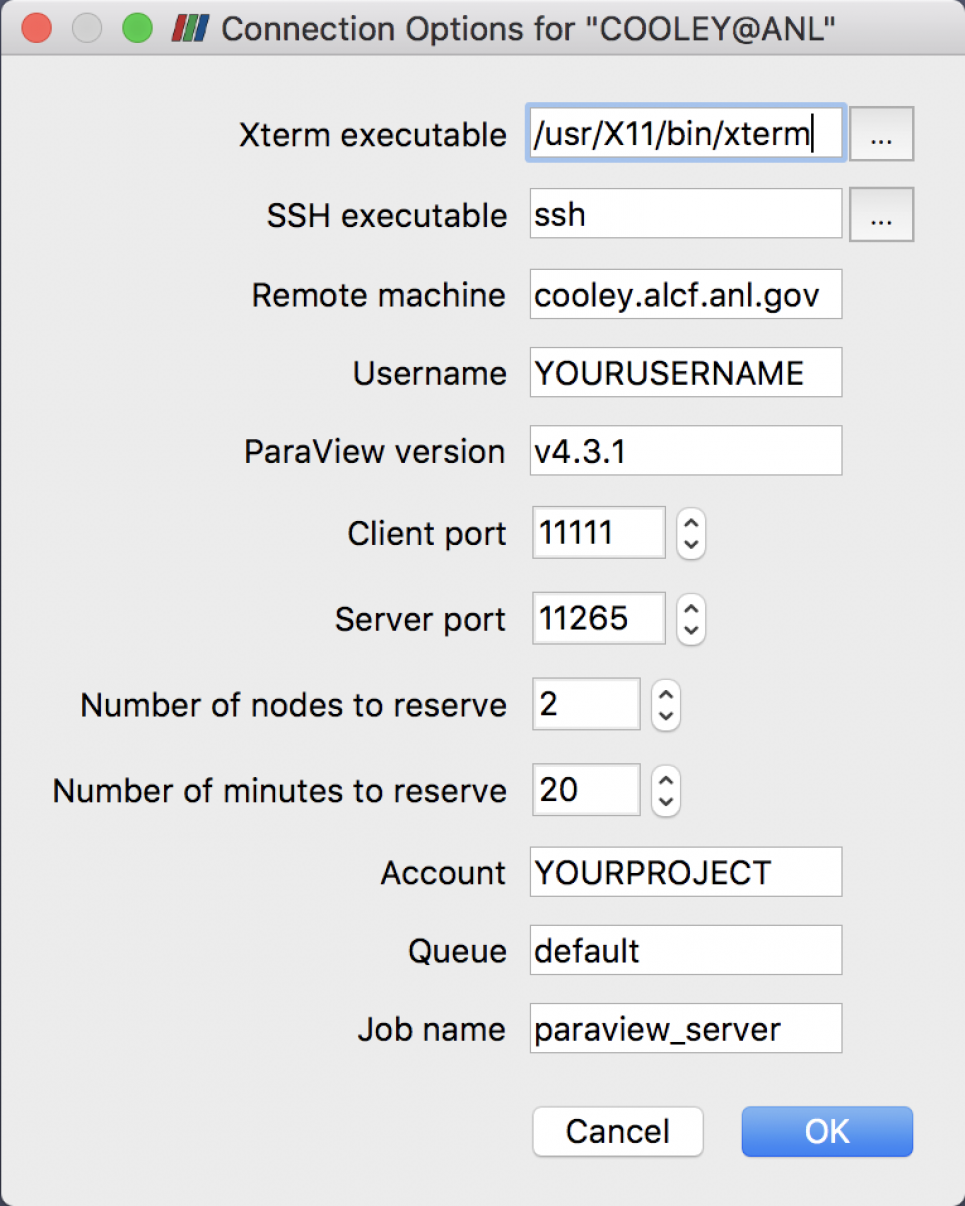Click browse button next to SSH executable
This screenshot has height=1206, width=965.
coord(881,215)
